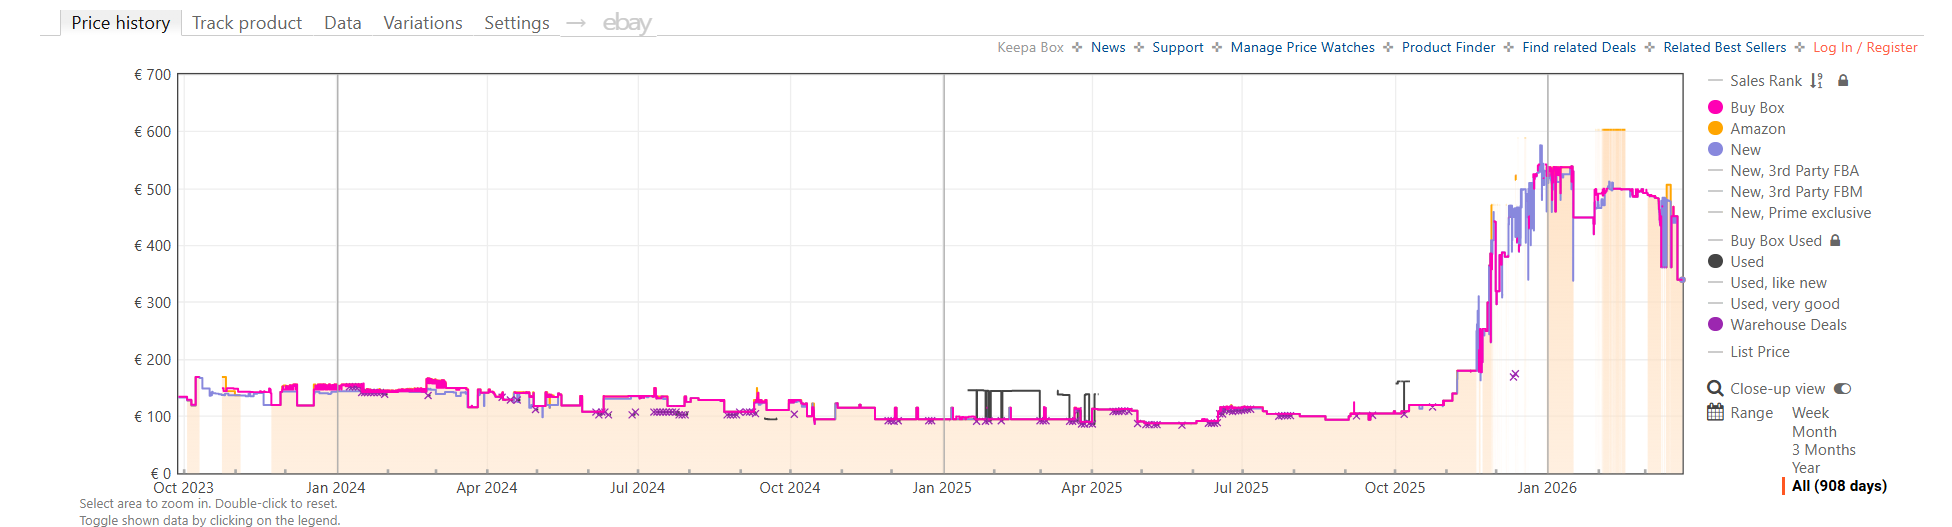Toggle the Amazon price series in legend
This screenshot has height=527, width=1952.
pos(1757,129)
